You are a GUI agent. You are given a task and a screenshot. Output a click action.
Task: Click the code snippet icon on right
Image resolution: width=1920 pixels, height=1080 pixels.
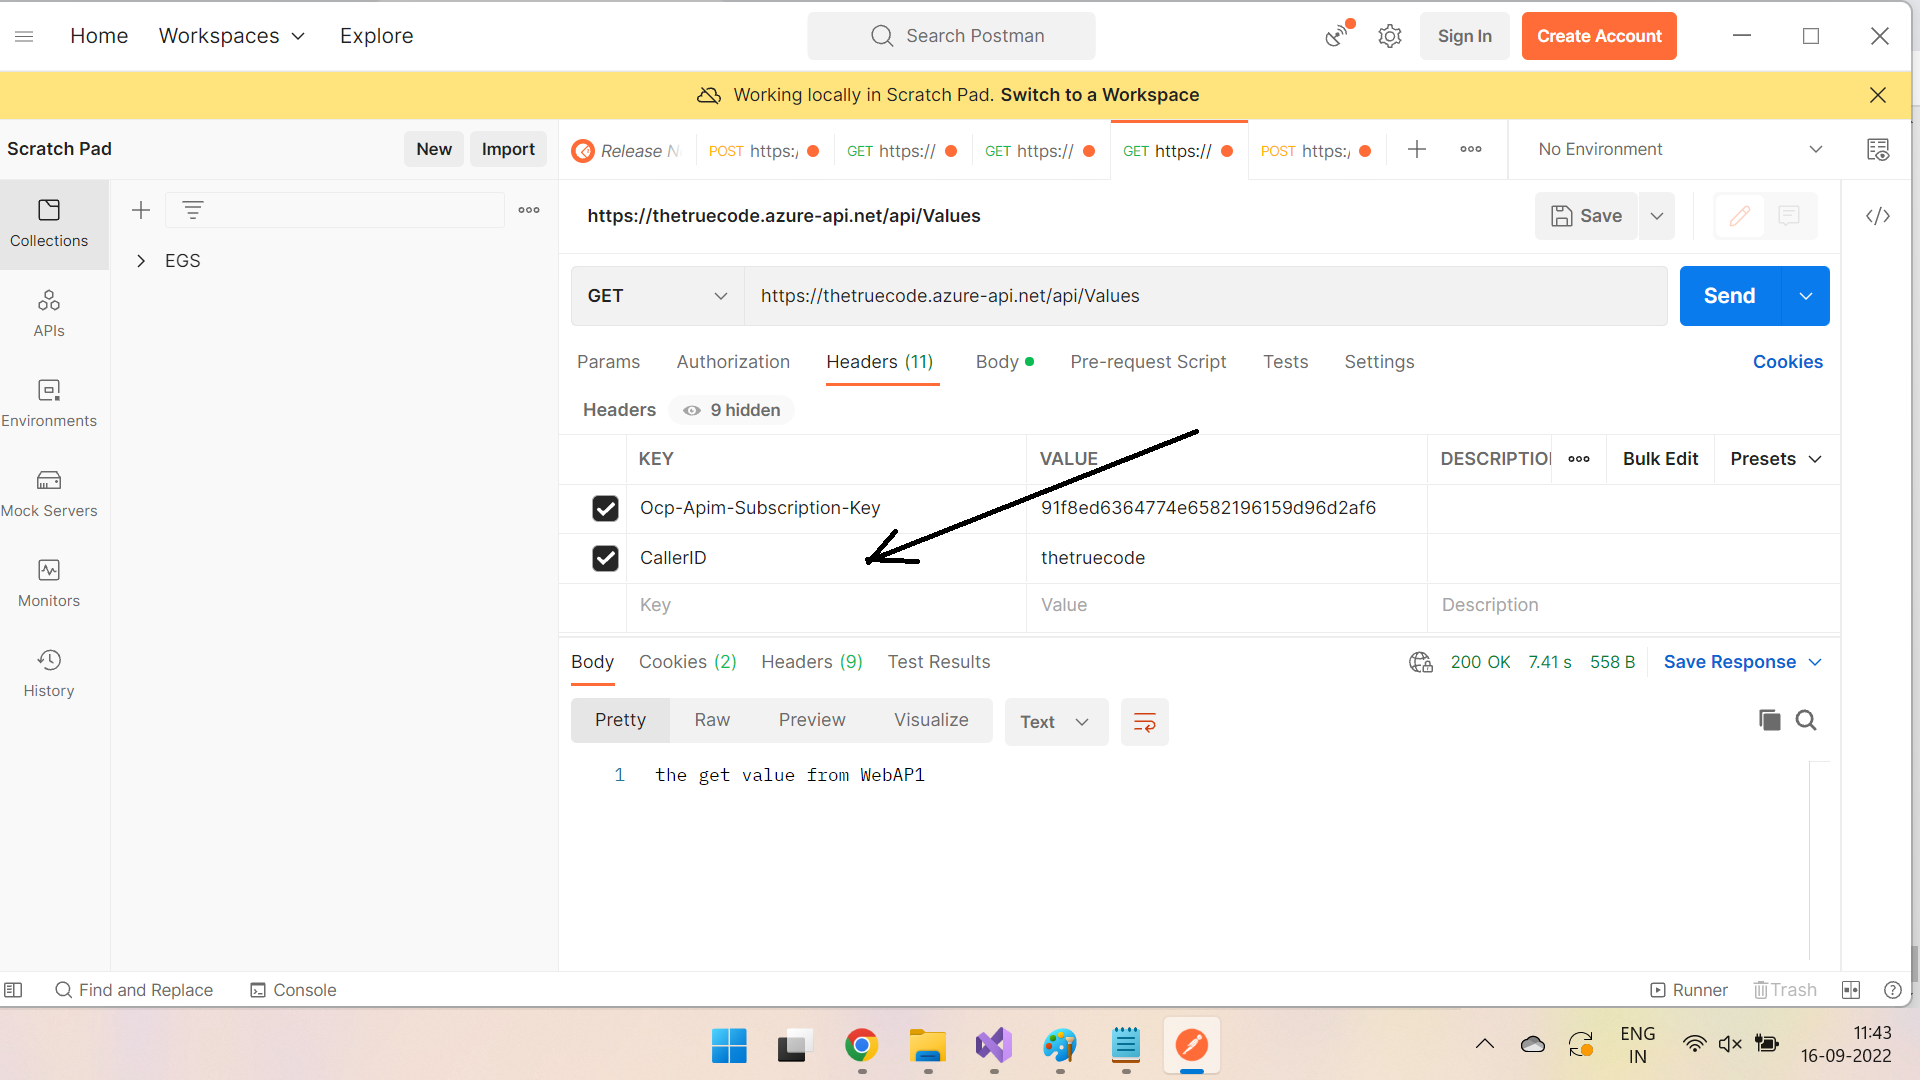[x=1876, y=215]
